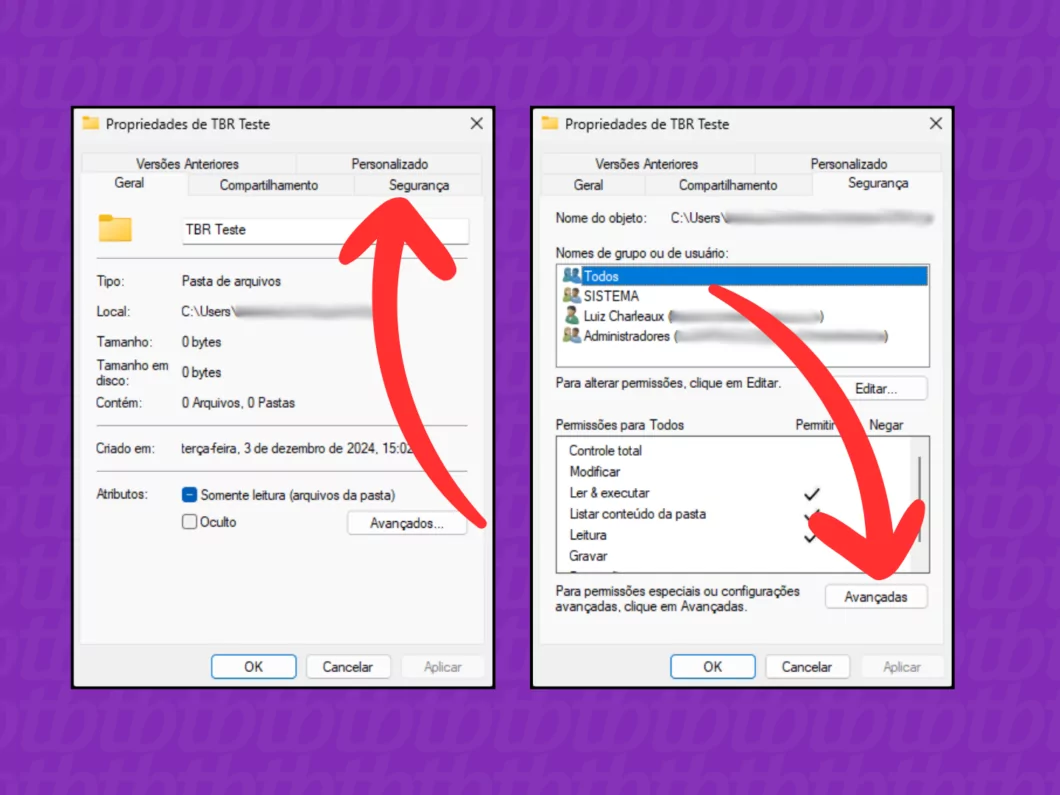Click the Administradores group icon
Screen dimensions: 1060x795
571,335
